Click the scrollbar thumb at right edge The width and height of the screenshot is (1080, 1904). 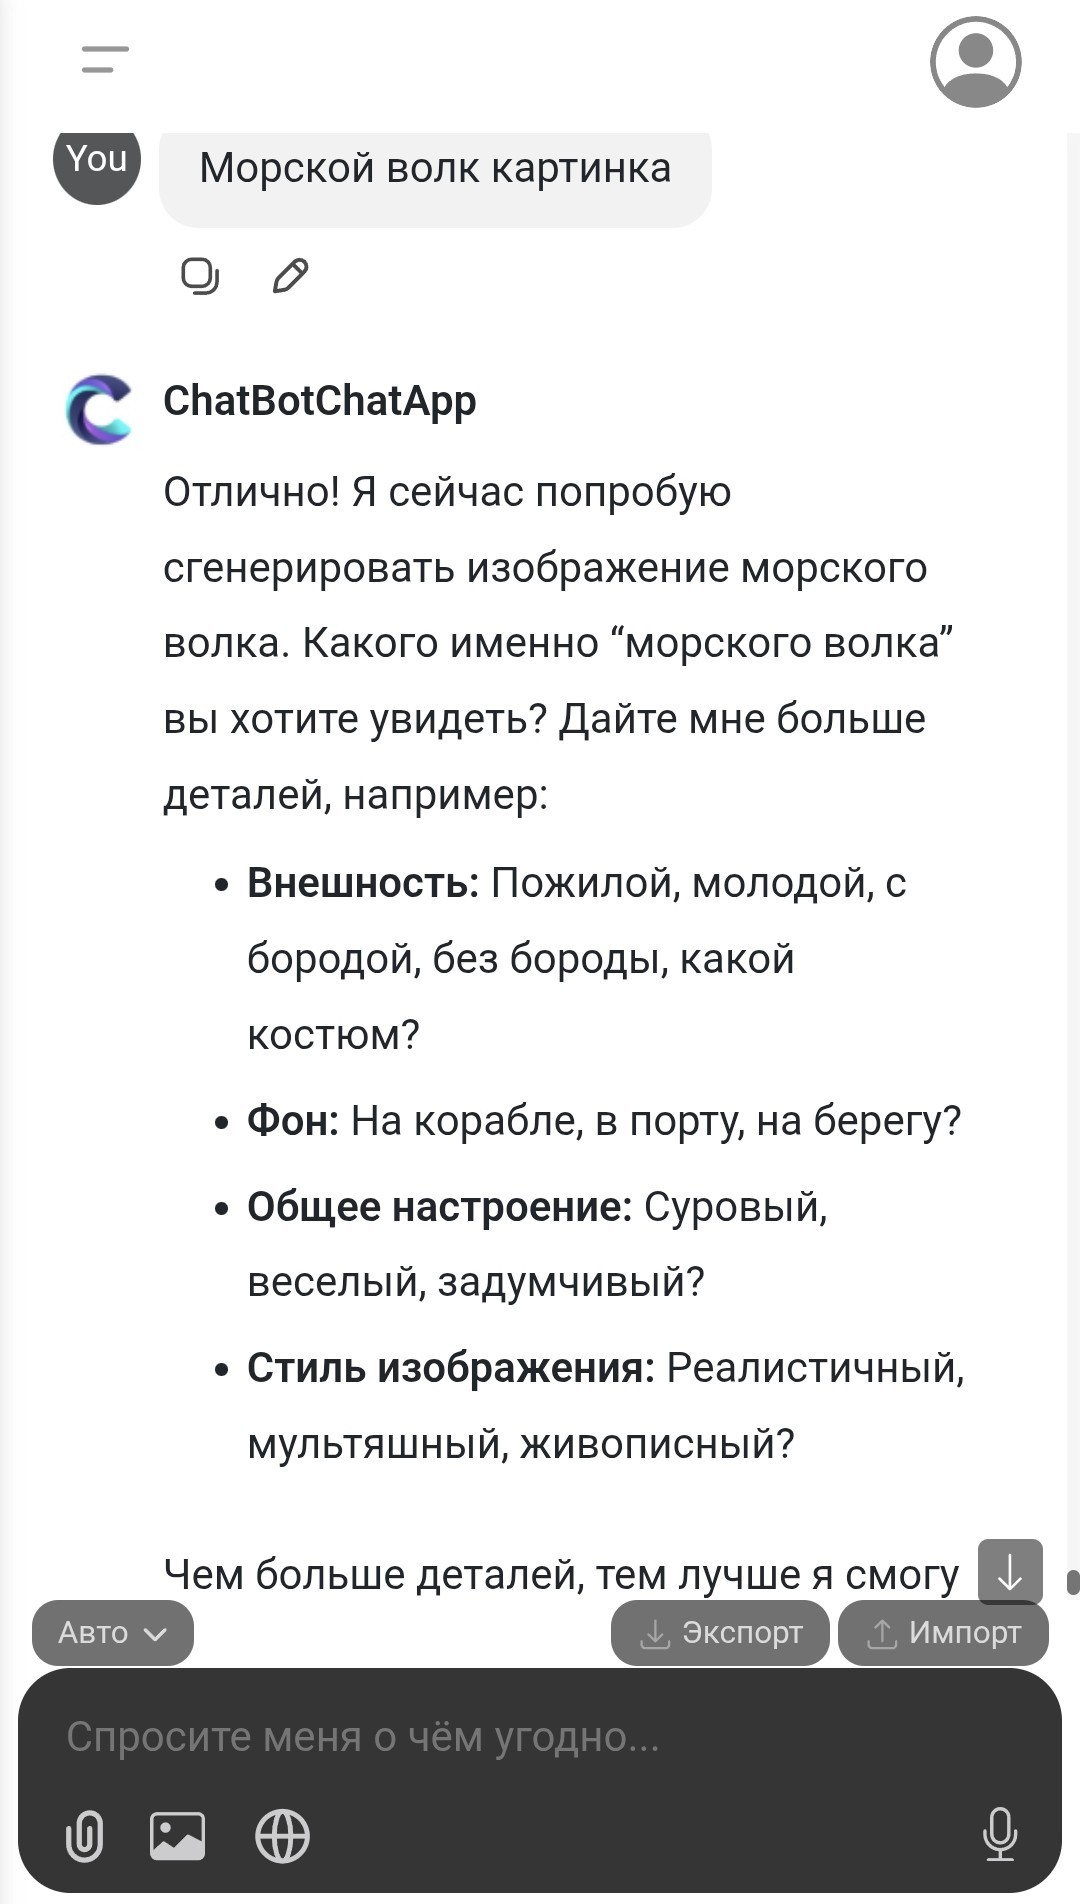(x=1073, y=1581)
